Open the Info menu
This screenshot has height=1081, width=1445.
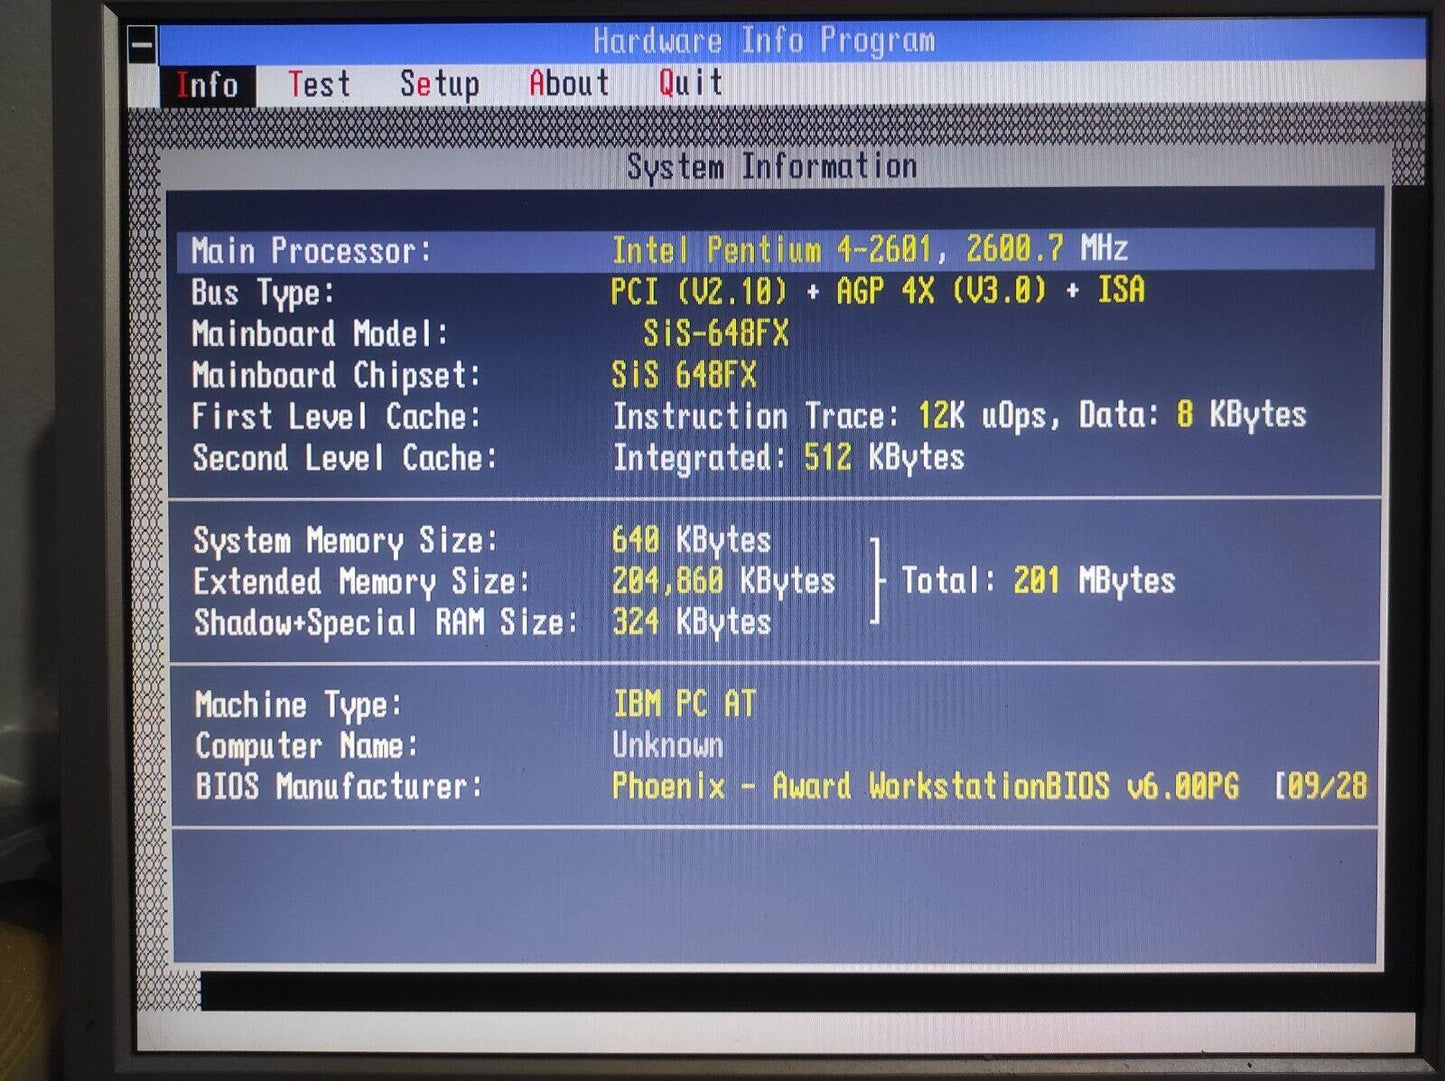point(207,85)
